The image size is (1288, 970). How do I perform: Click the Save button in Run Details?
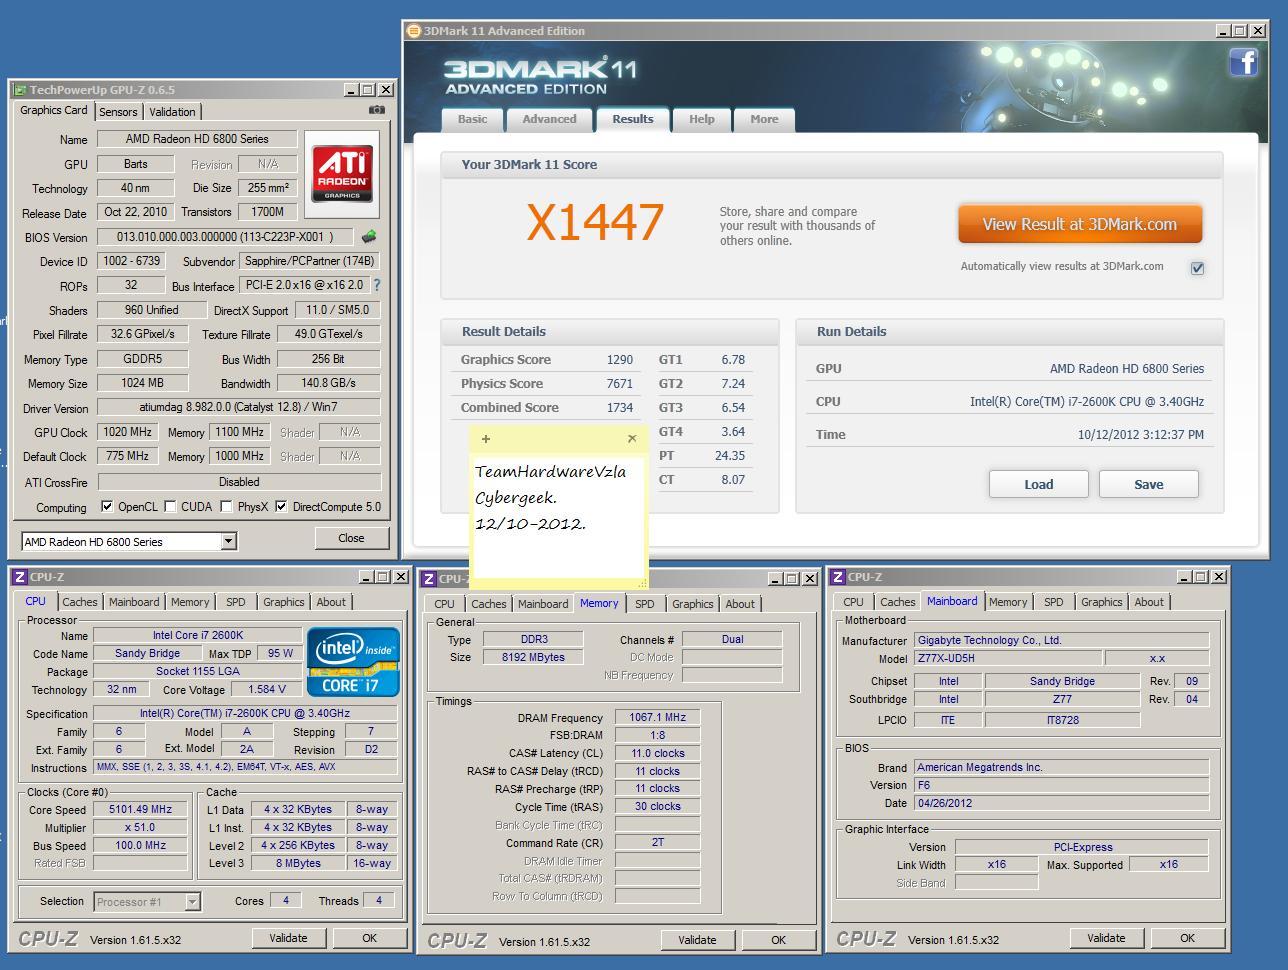click(x=1148, y=484)
